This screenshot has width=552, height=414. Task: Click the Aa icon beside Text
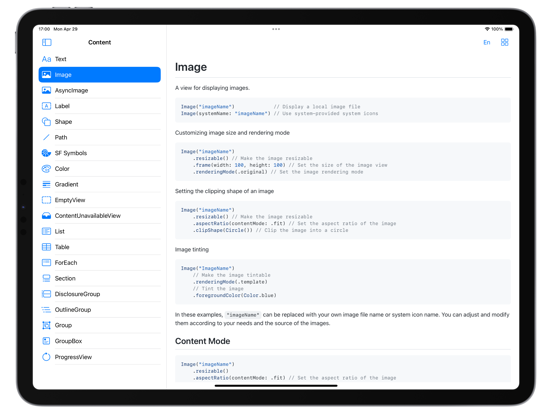coord(46,59)
